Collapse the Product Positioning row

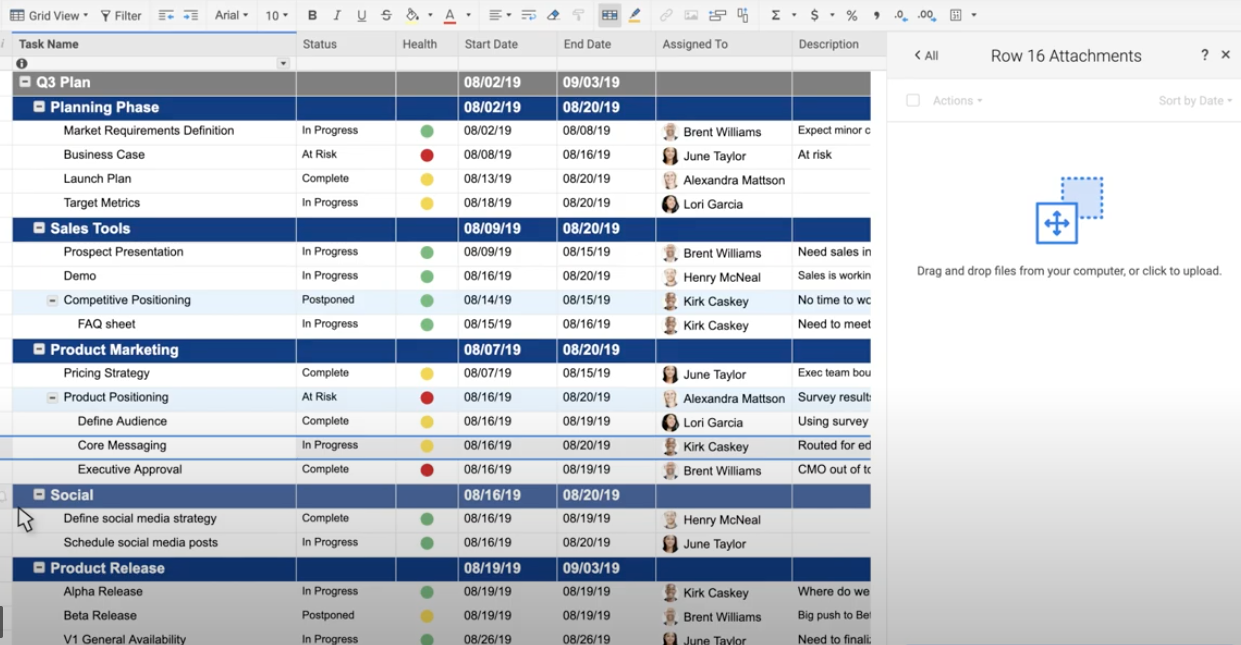(x=53, y=398)
